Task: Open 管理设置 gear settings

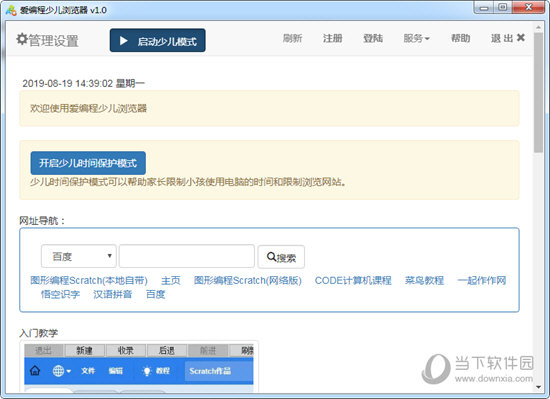Action: pos(47,40)
